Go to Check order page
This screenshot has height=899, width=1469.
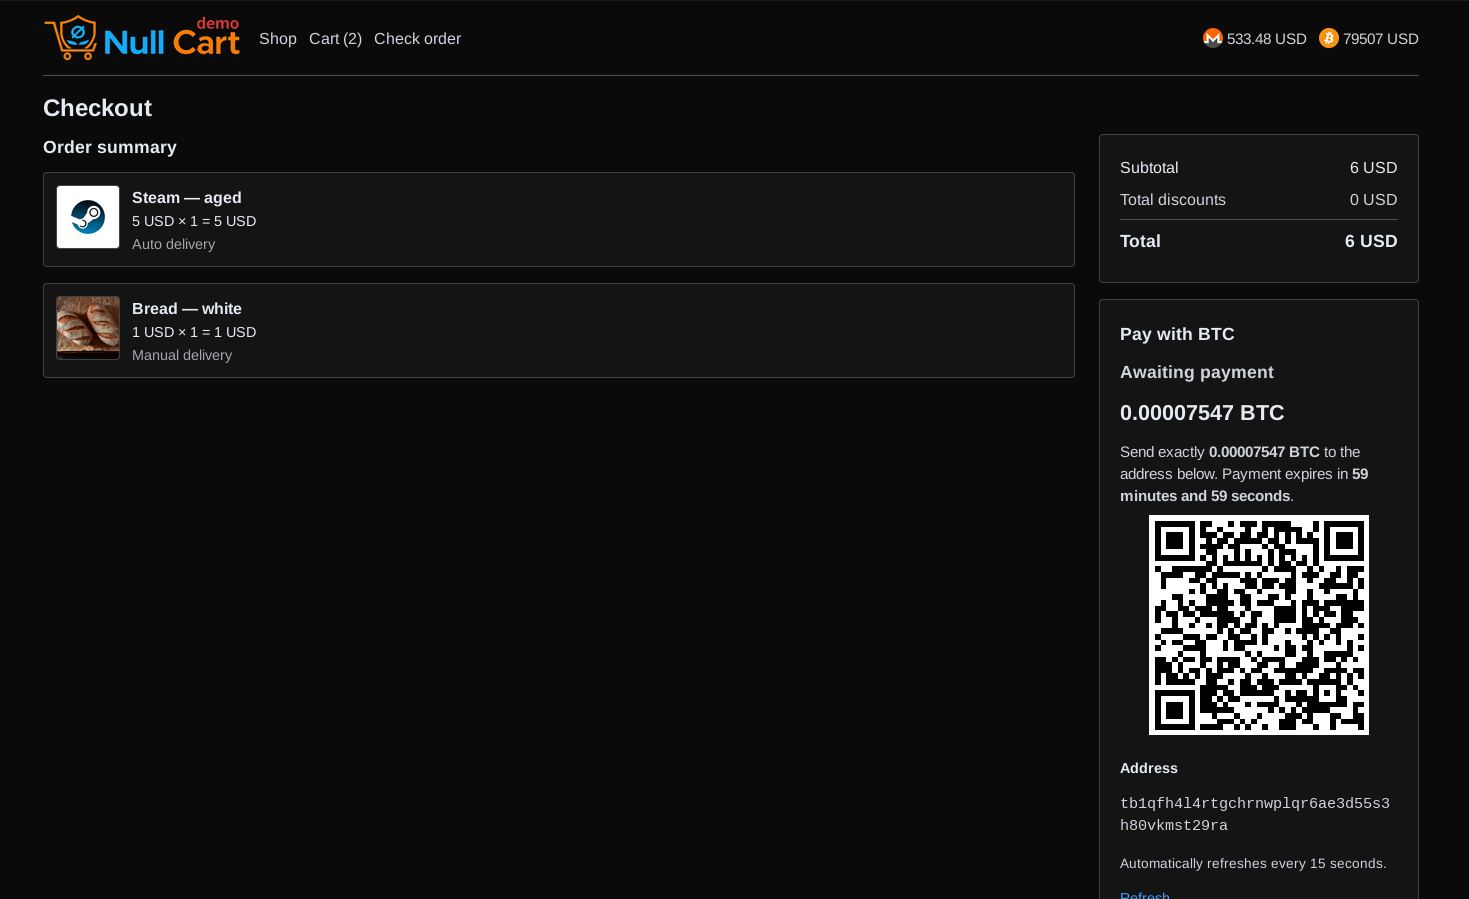(417, 39)
